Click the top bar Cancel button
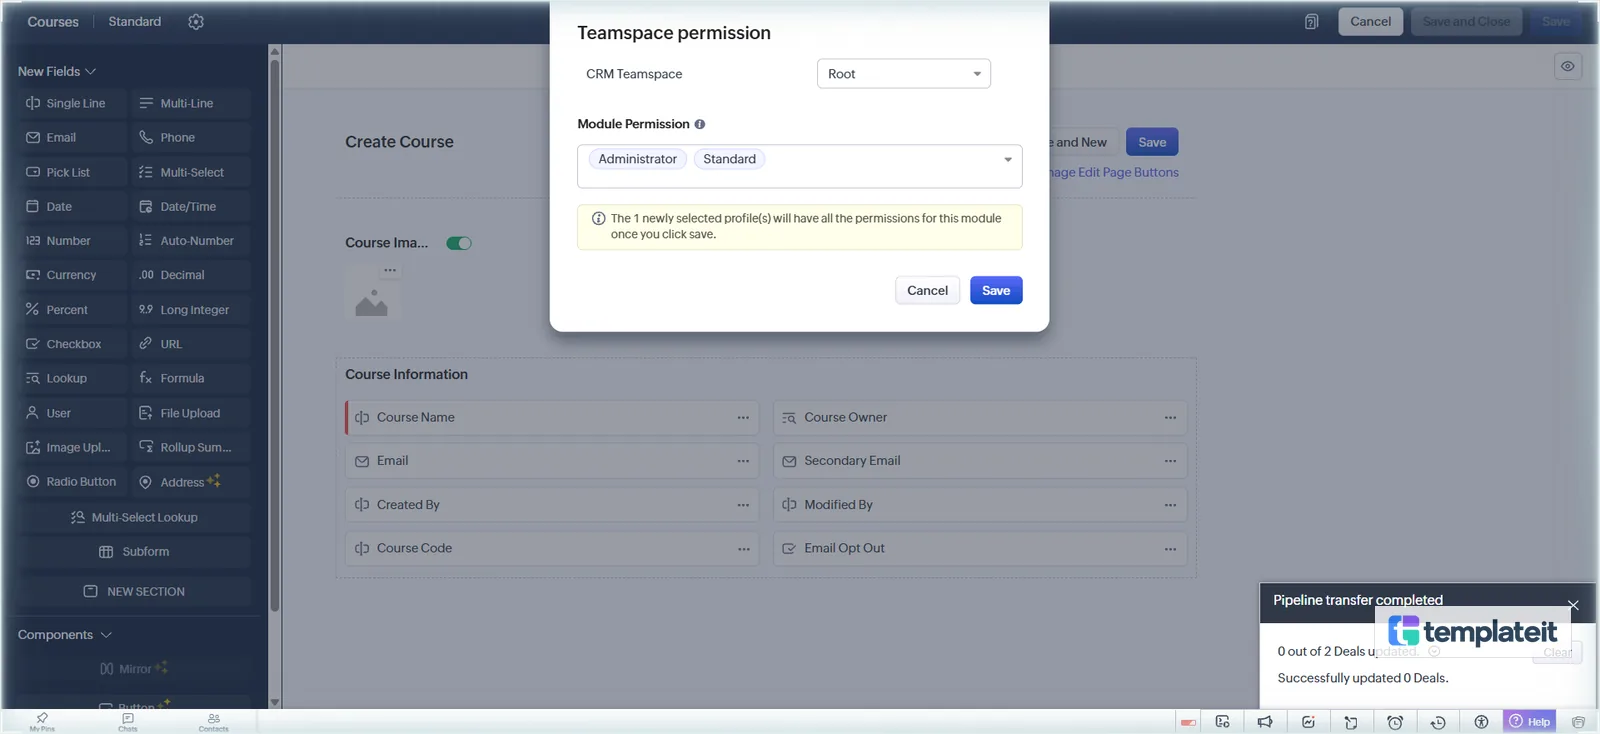The image size is (1600, 734). 1370,22
